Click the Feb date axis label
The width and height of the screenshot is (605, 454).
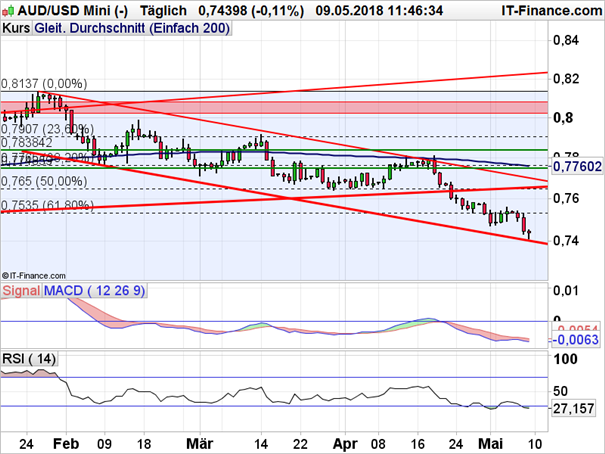[x=66, y=444]
